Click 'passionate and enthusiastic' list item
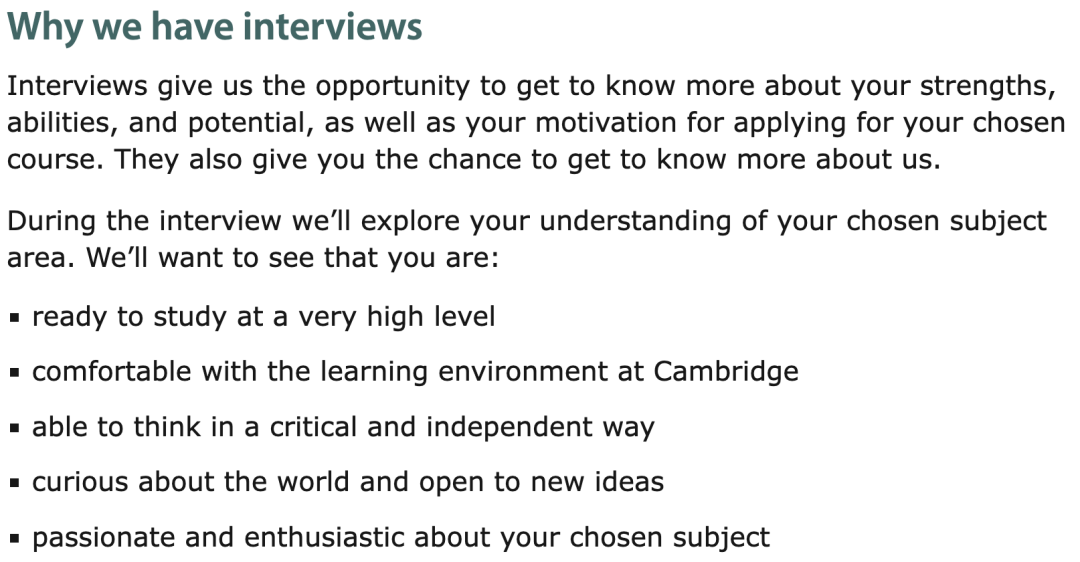 pyautogui.click(x=401, y=537)
